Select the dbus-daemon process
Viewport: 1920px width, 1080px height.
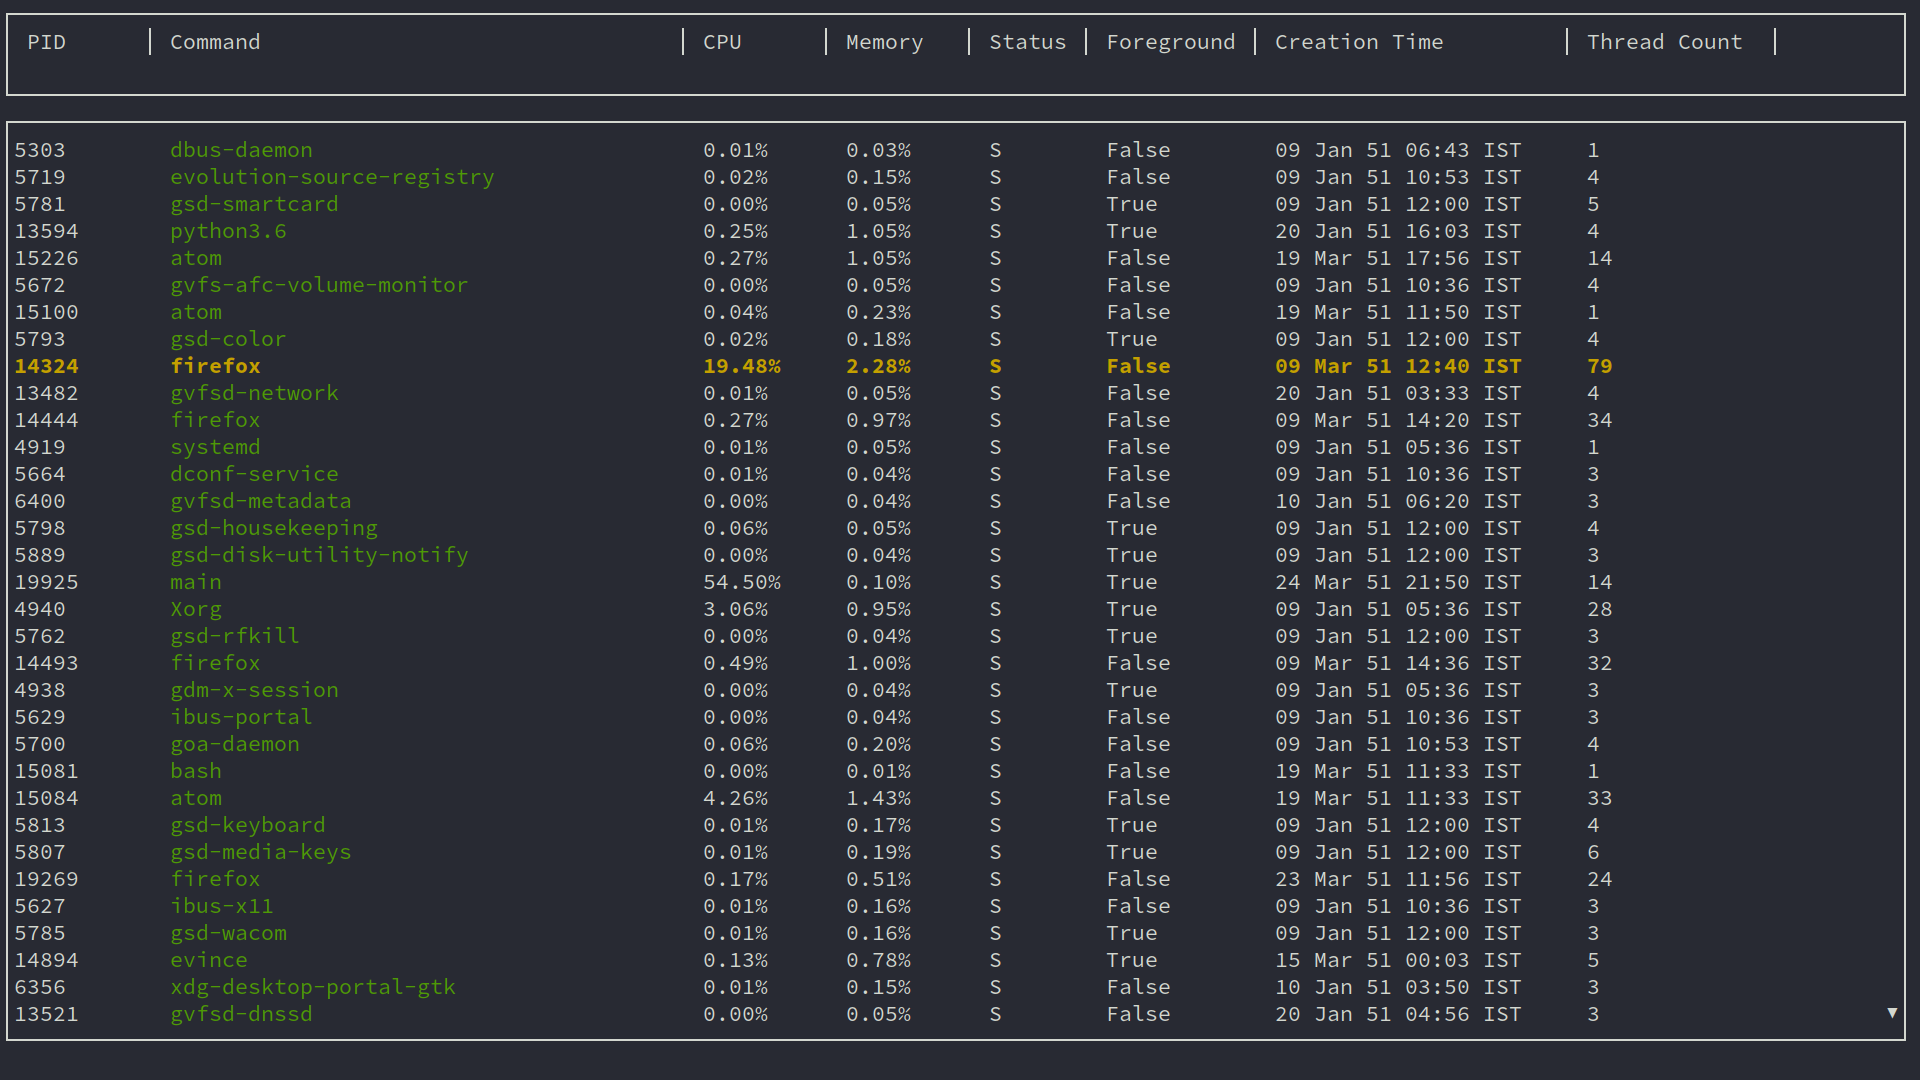pyautogui.click(x=241, y=150)
